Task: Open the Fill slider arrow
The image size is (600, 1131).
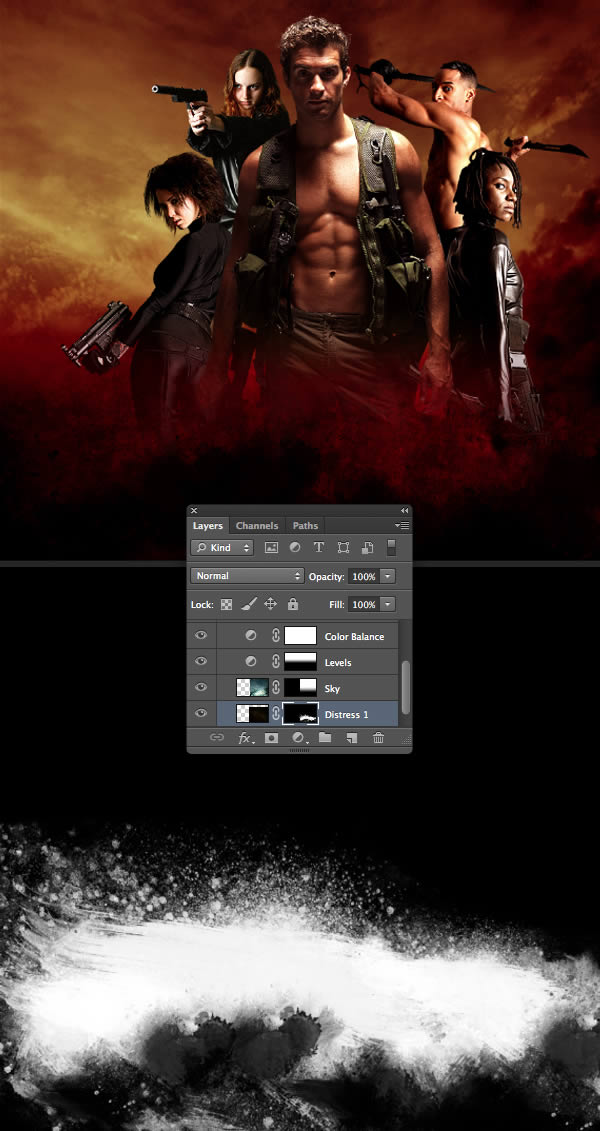Action: (x=388, y=604)
